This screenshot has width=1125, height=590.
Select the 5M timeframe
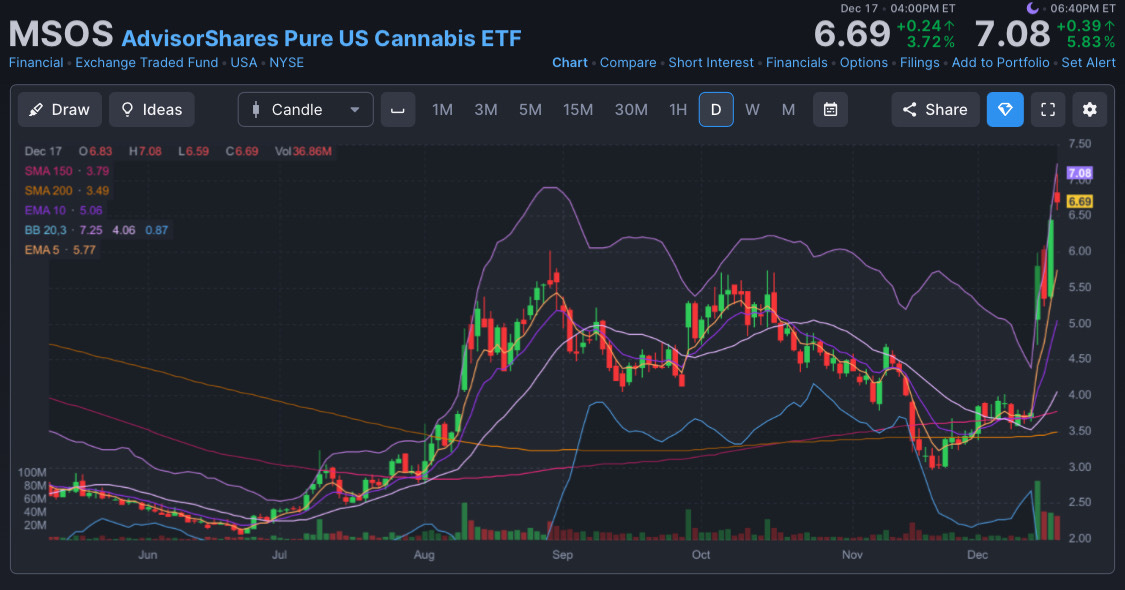pyautogui.click(x=530, y=110)
